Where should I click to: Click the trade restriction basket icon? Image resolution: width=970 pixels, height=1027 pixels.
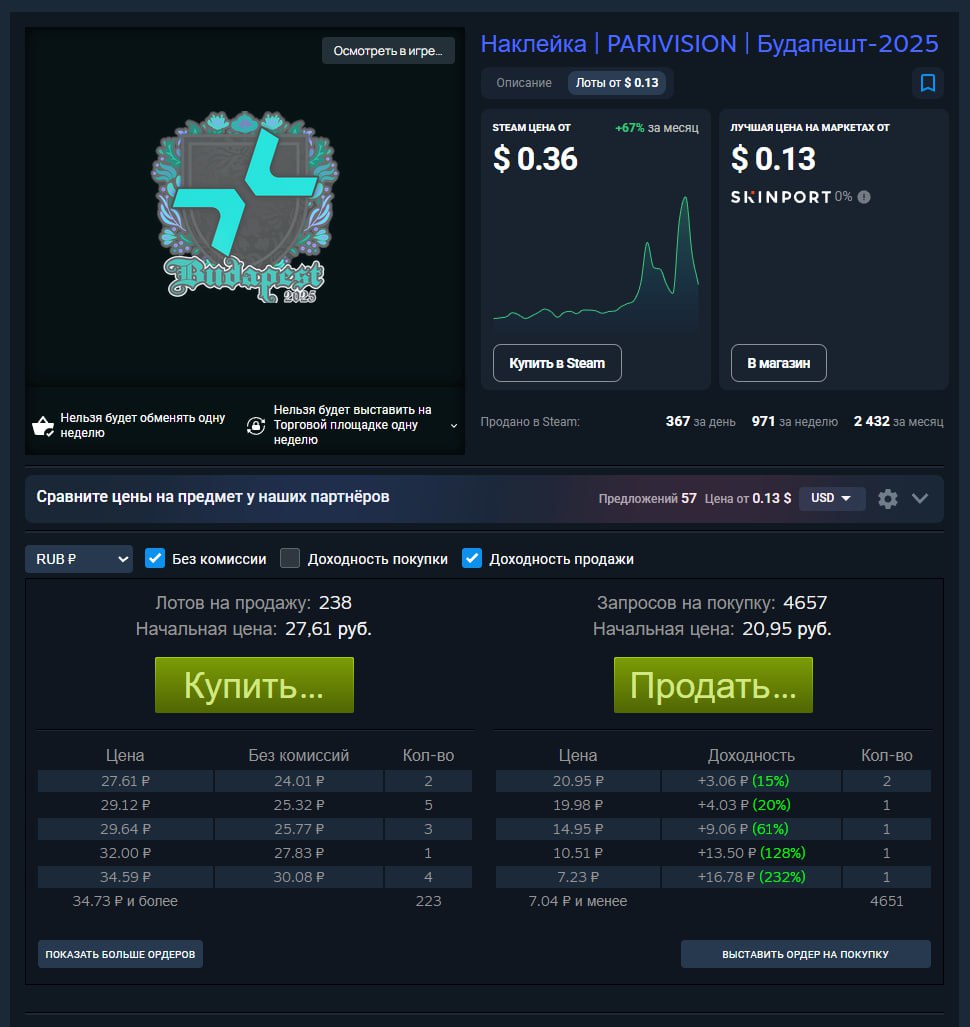43,426
